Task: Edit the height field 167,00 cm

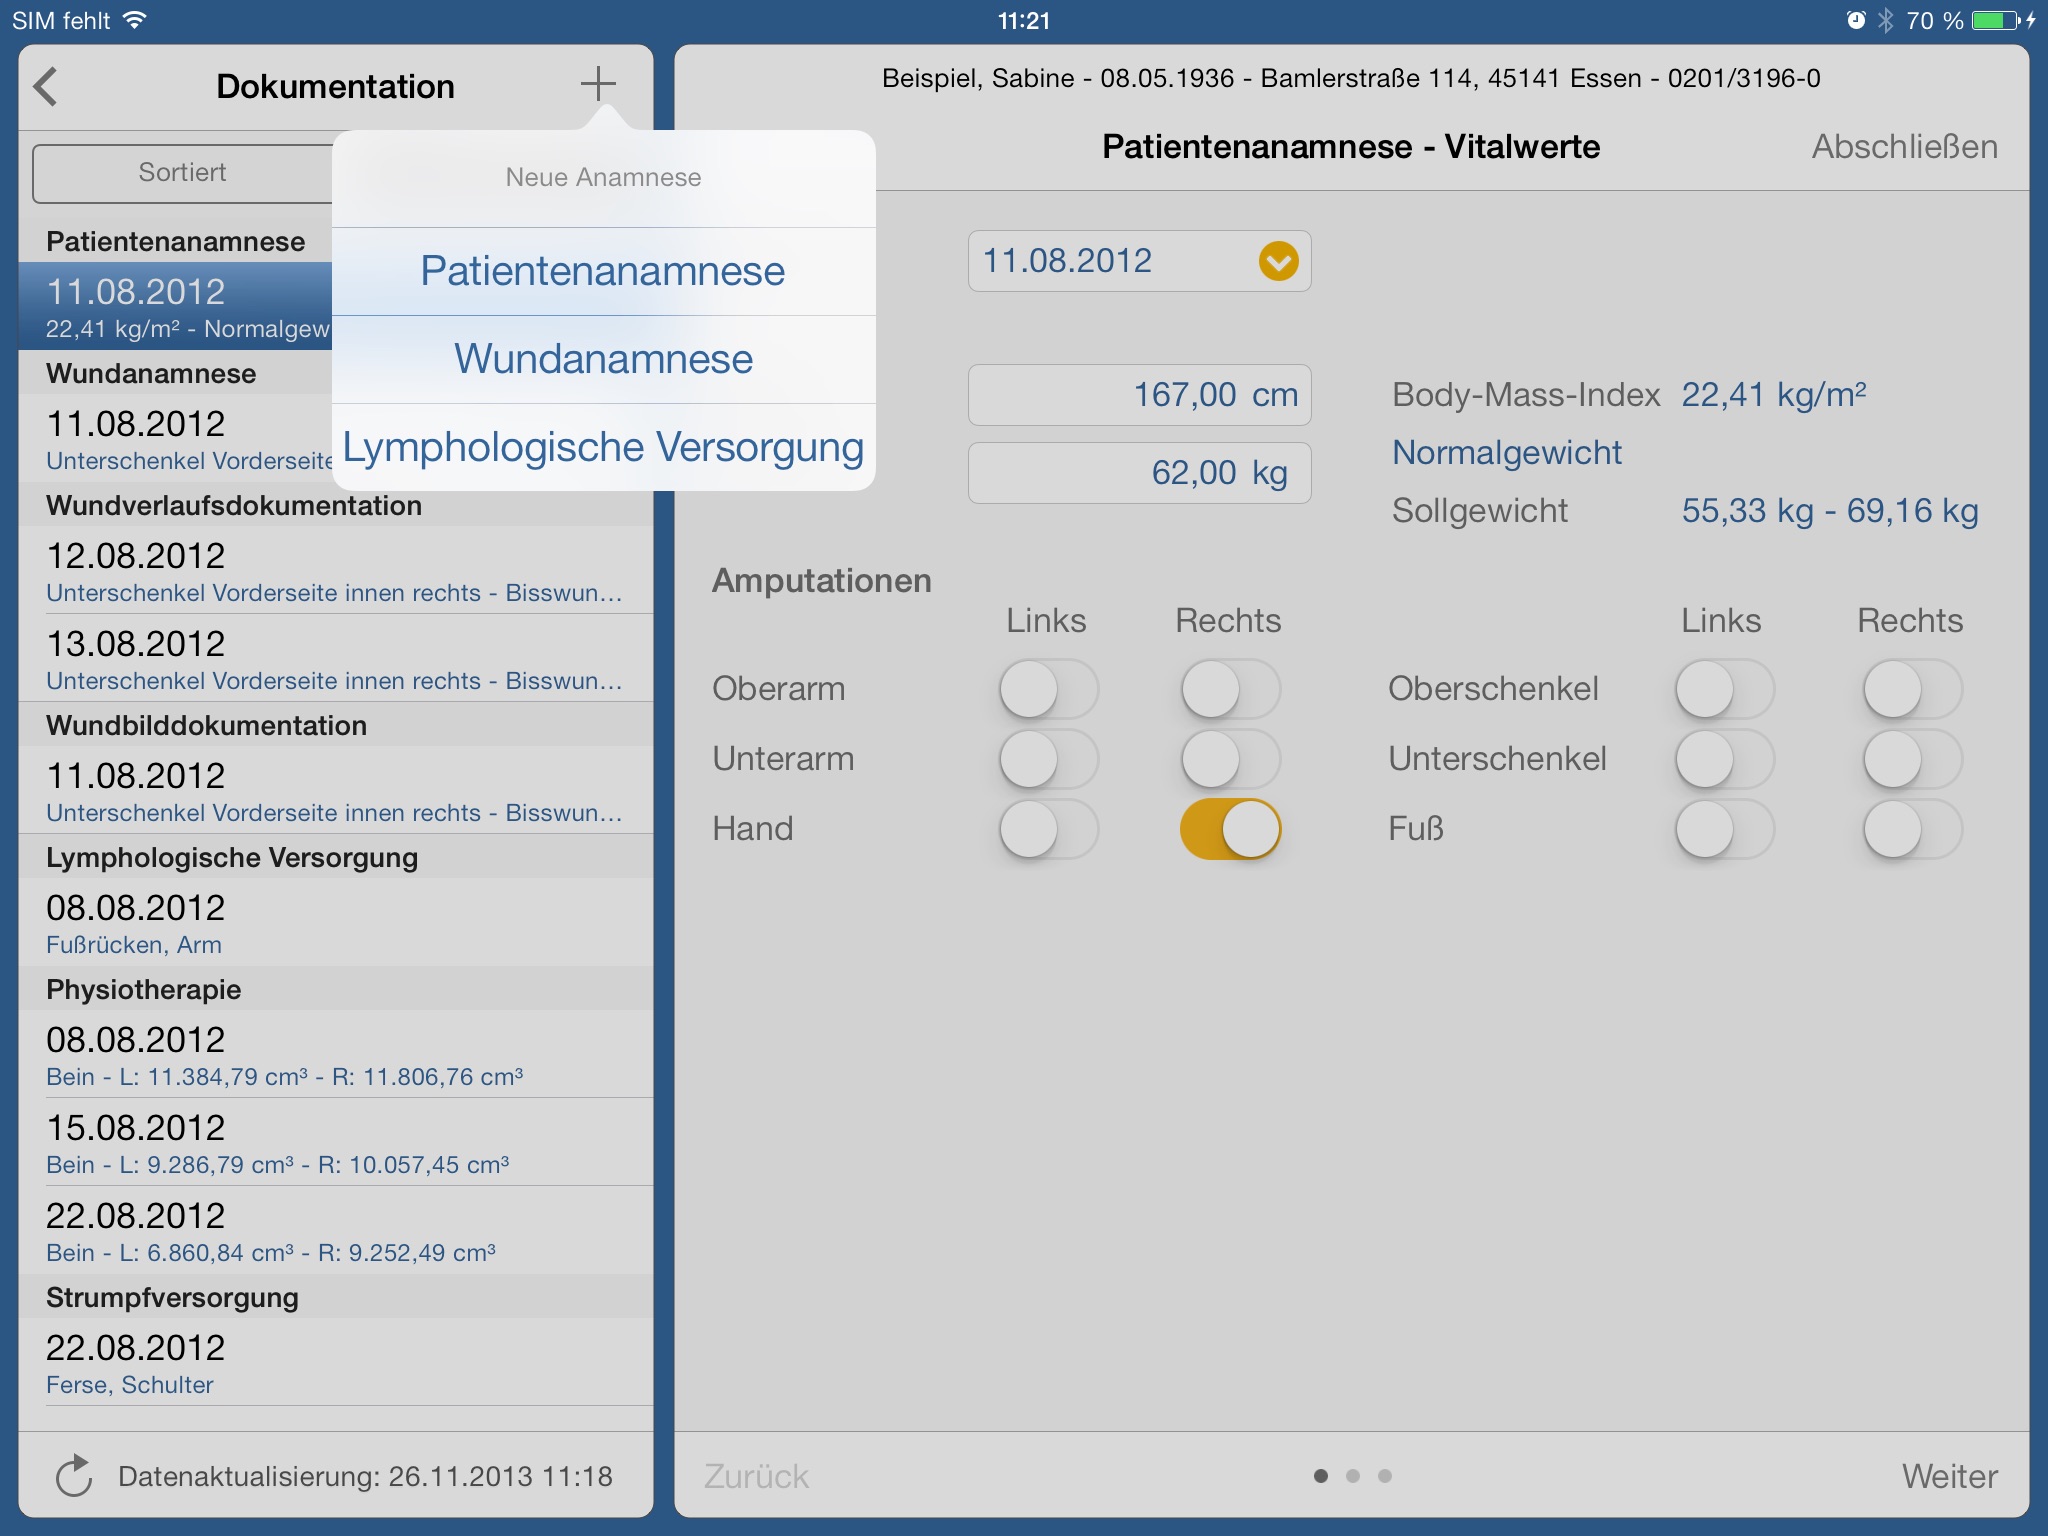Action: [x=1139, y=395]
